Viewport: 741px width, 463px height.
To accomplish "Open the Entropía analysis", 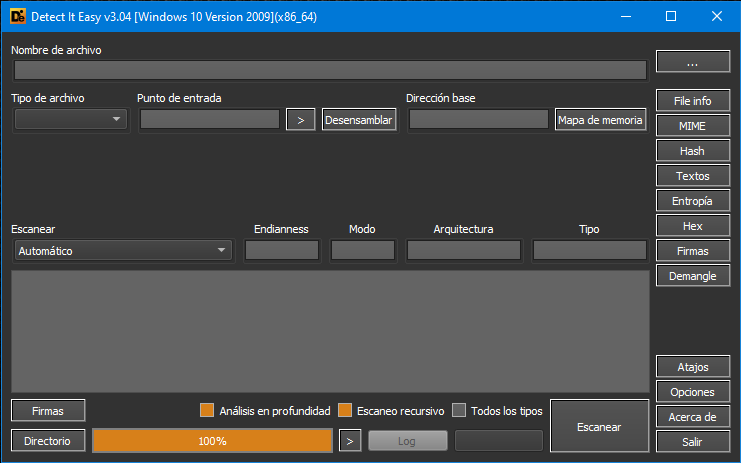I will point(693,201).
